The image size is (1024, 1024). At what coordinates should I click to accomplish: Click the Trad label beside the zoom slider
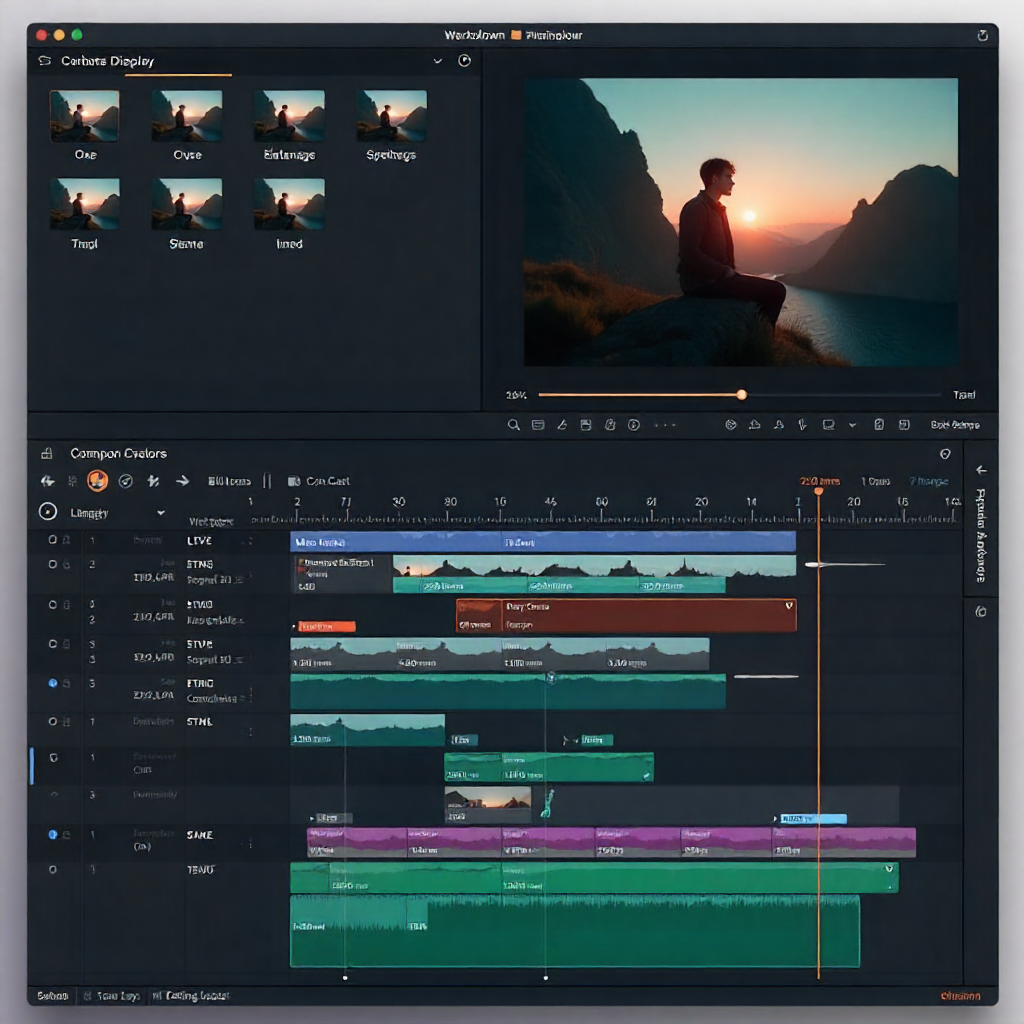point(964,394)
